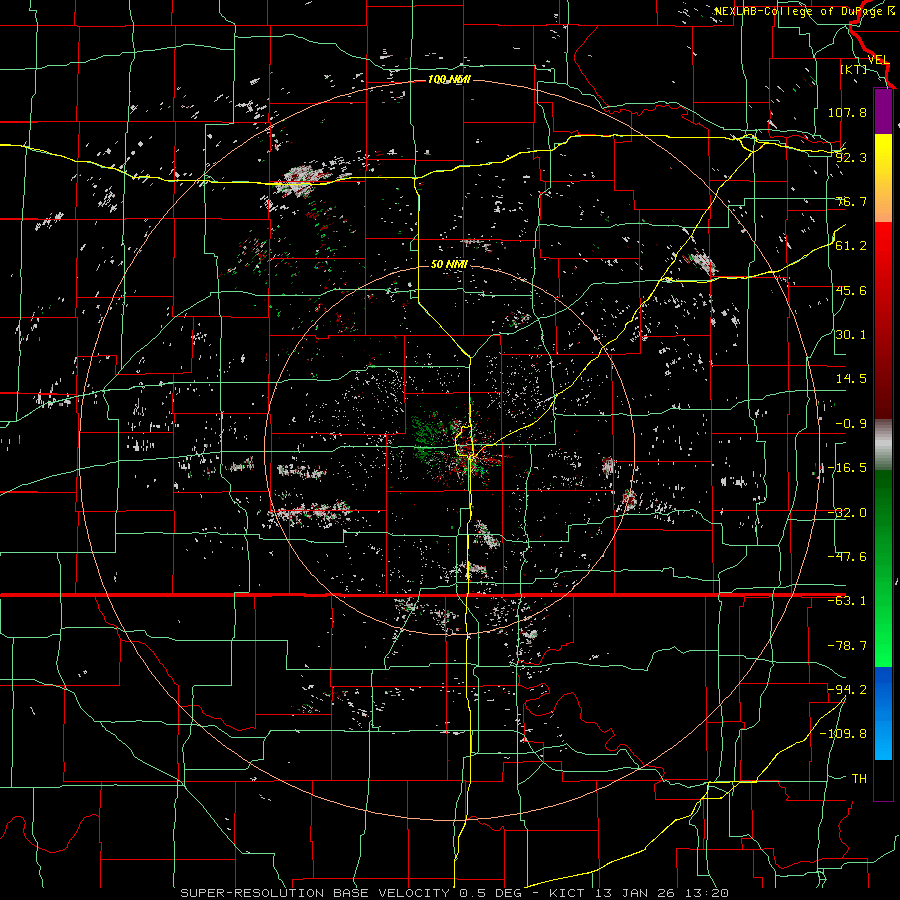Select the -0.9 velocity scale value
This screenshot has height=900, width=900.
pyautogui.click(x=851, y=423)
